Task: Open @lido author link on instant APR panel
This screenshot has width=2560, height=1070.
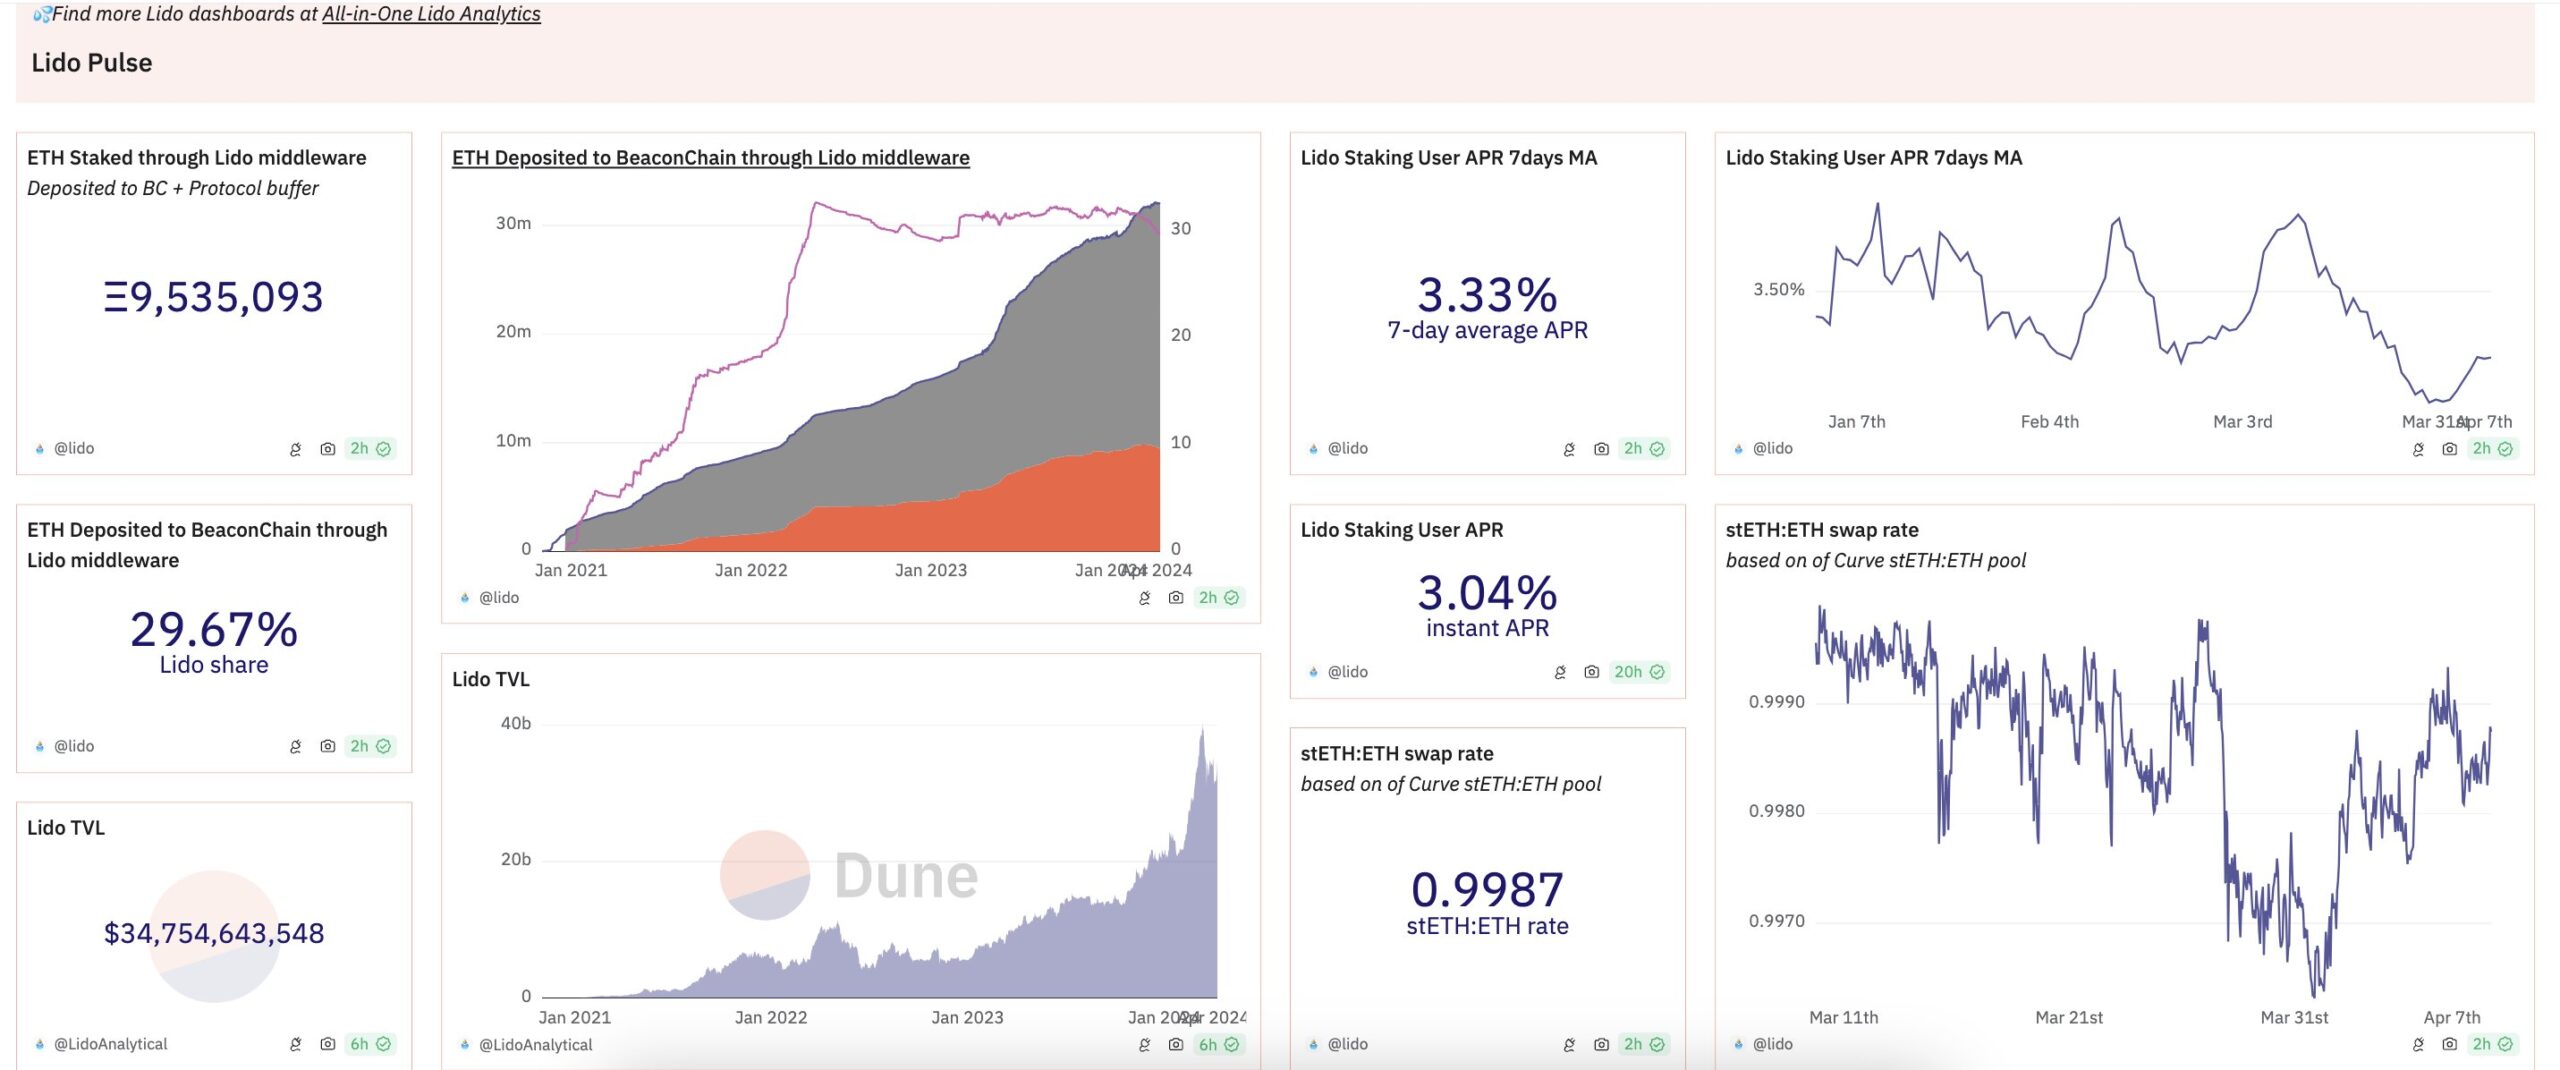Action: 1347,672
